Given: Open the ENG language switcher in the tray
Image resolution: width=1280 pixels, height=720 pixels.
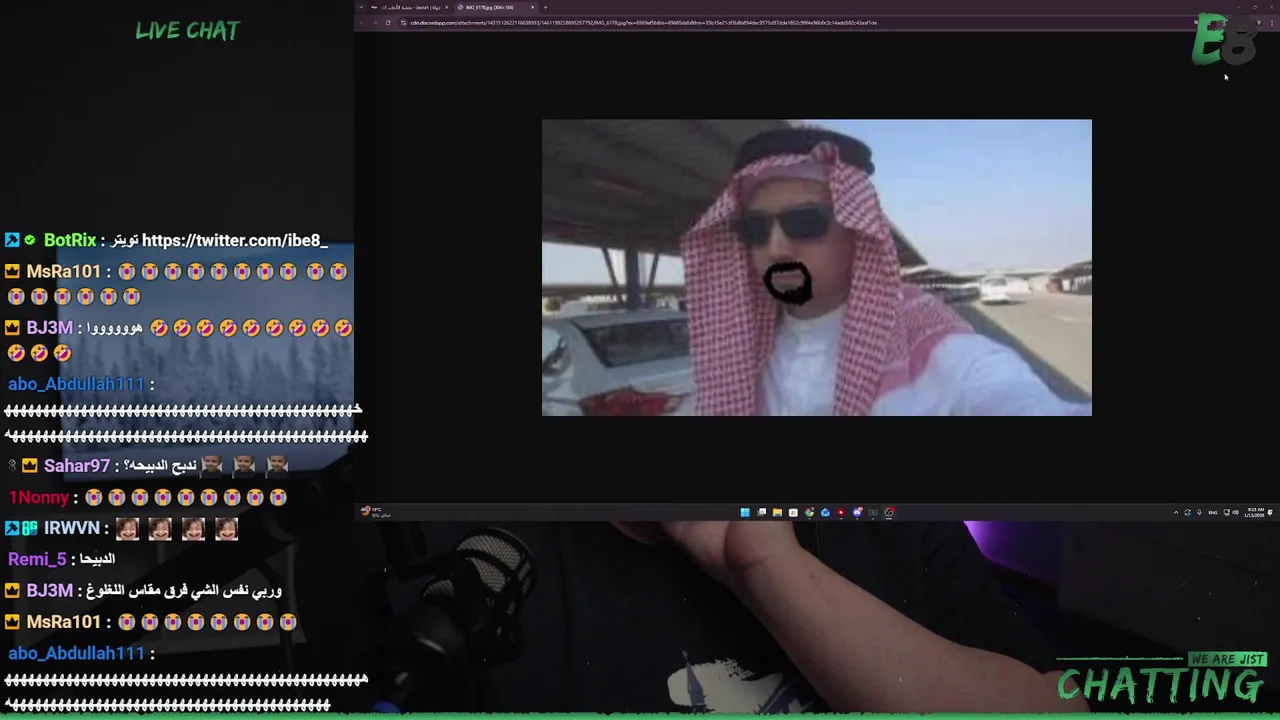Looking at the screenshot, I should 1213,512.
